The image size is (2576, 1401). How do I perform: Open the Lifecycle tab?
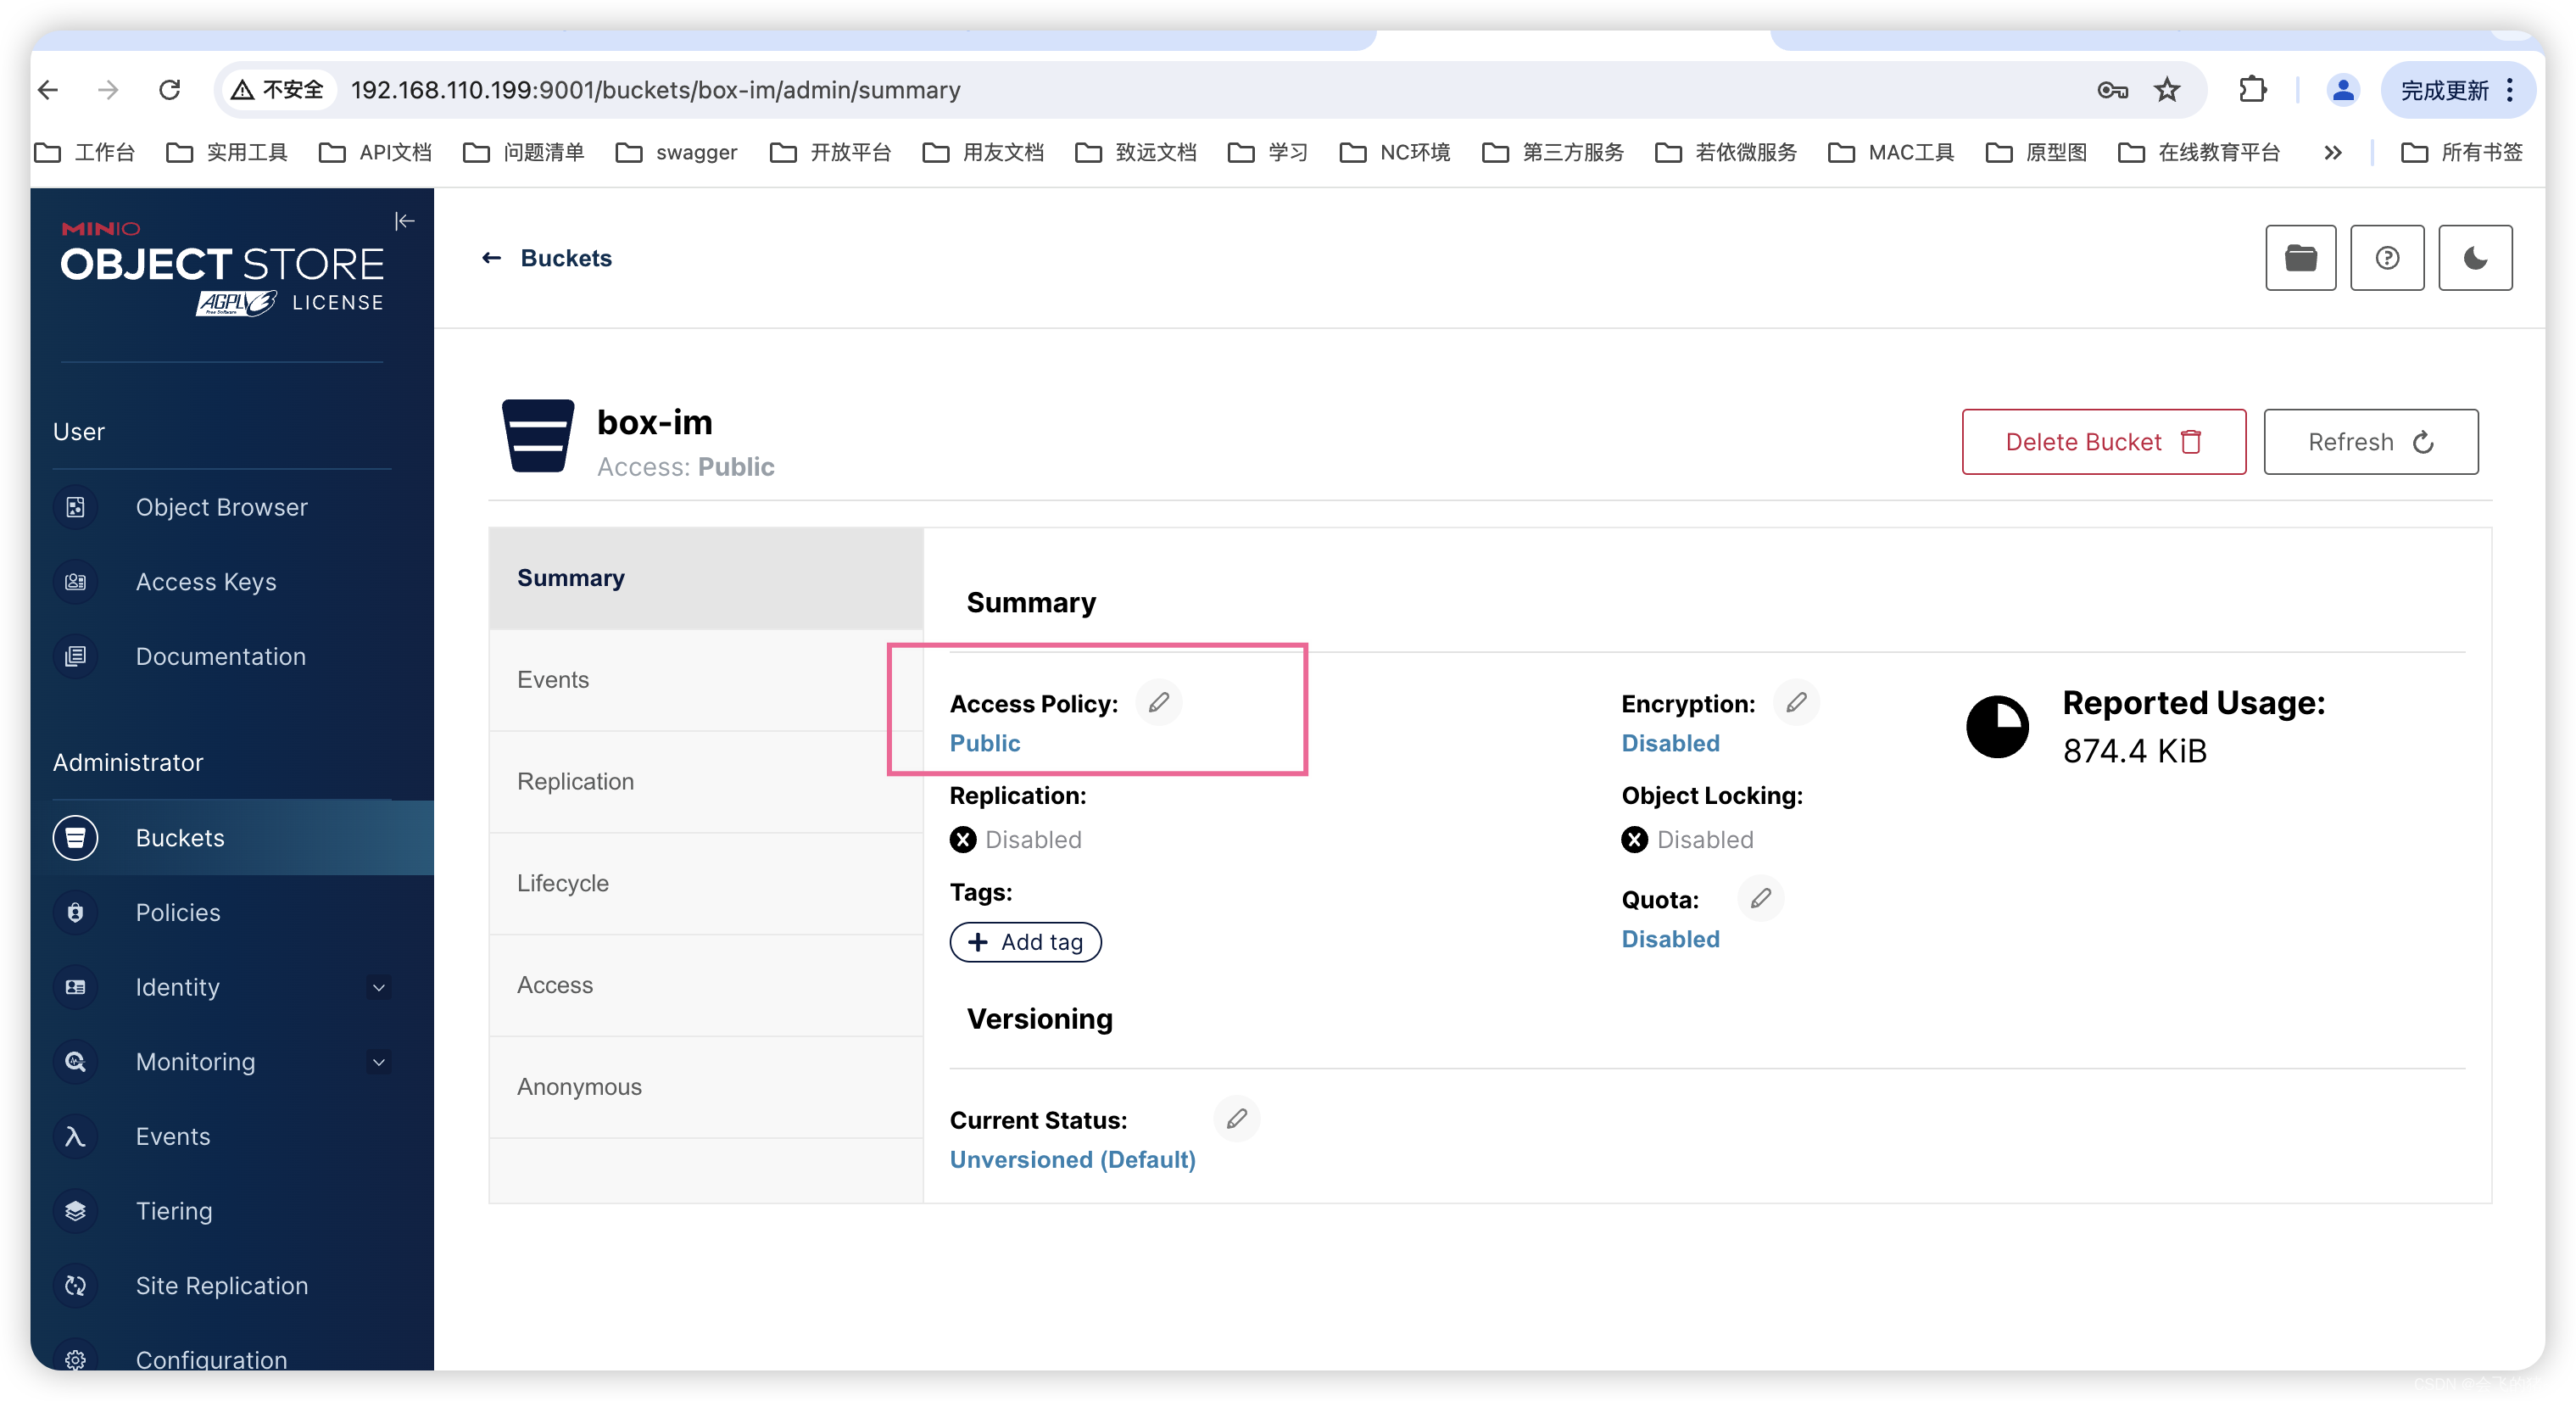coord(563,883)
